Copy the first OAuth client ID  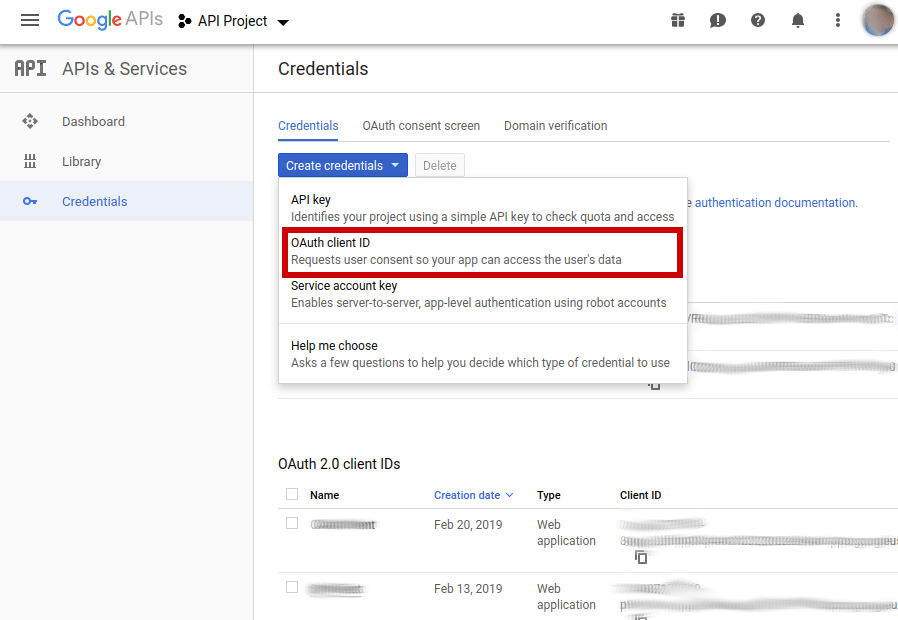pos(641,557)
